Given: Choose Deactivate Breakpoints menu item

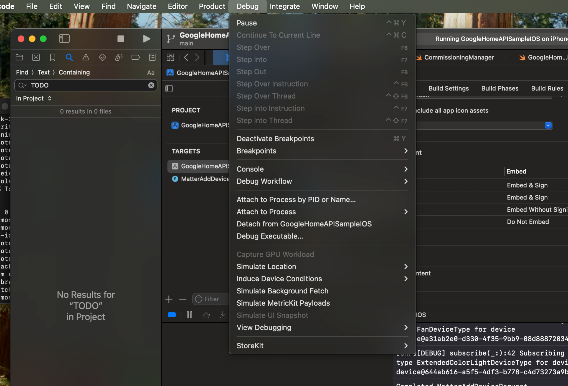Looking at the screenshot, I should pos(322,139).
